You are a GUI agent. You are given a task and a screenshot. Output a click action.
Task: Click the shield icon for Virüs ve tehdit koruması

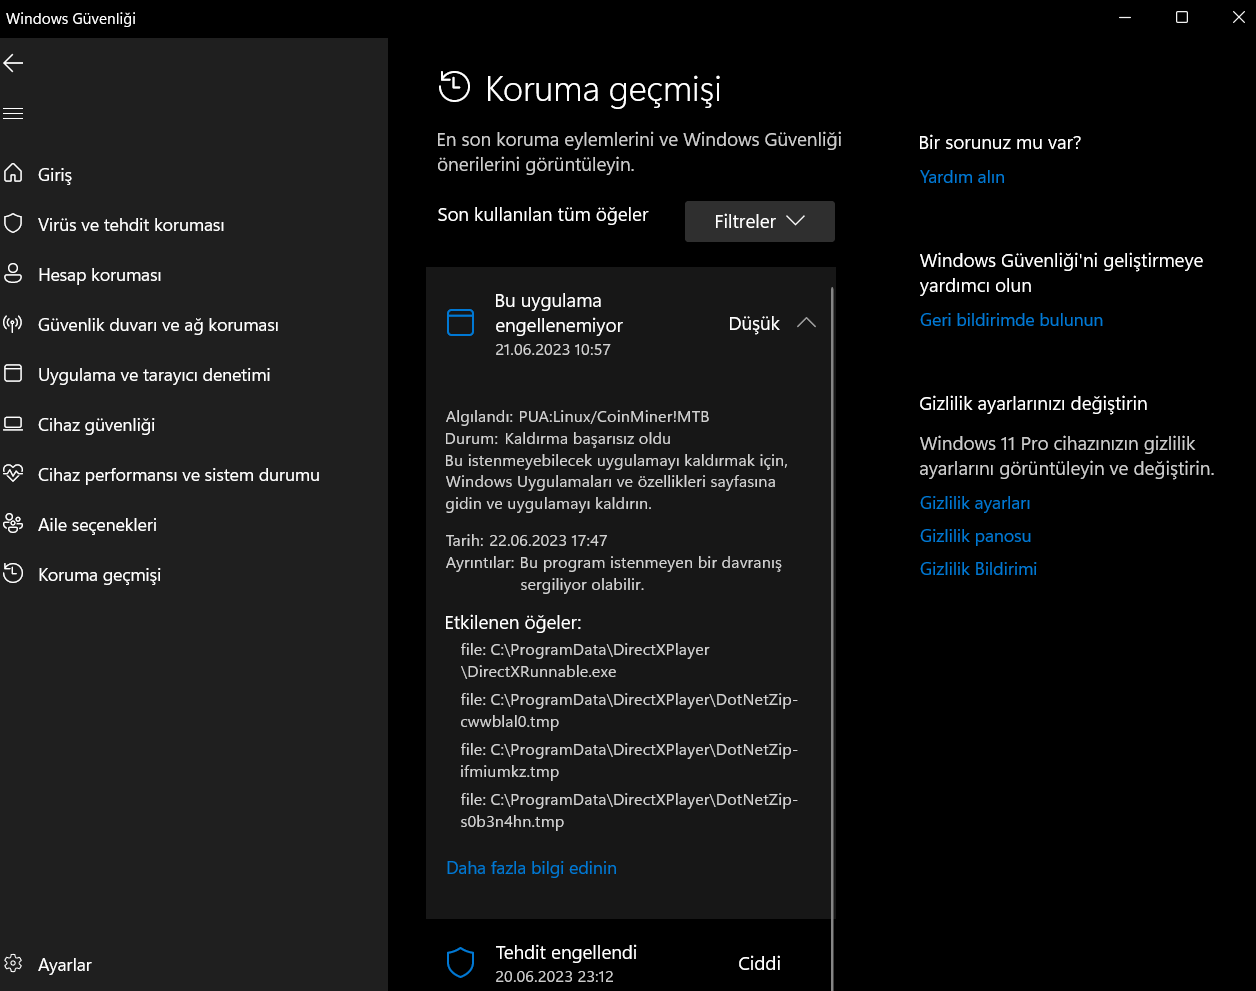pyautogui.click(x=13, y=224)
